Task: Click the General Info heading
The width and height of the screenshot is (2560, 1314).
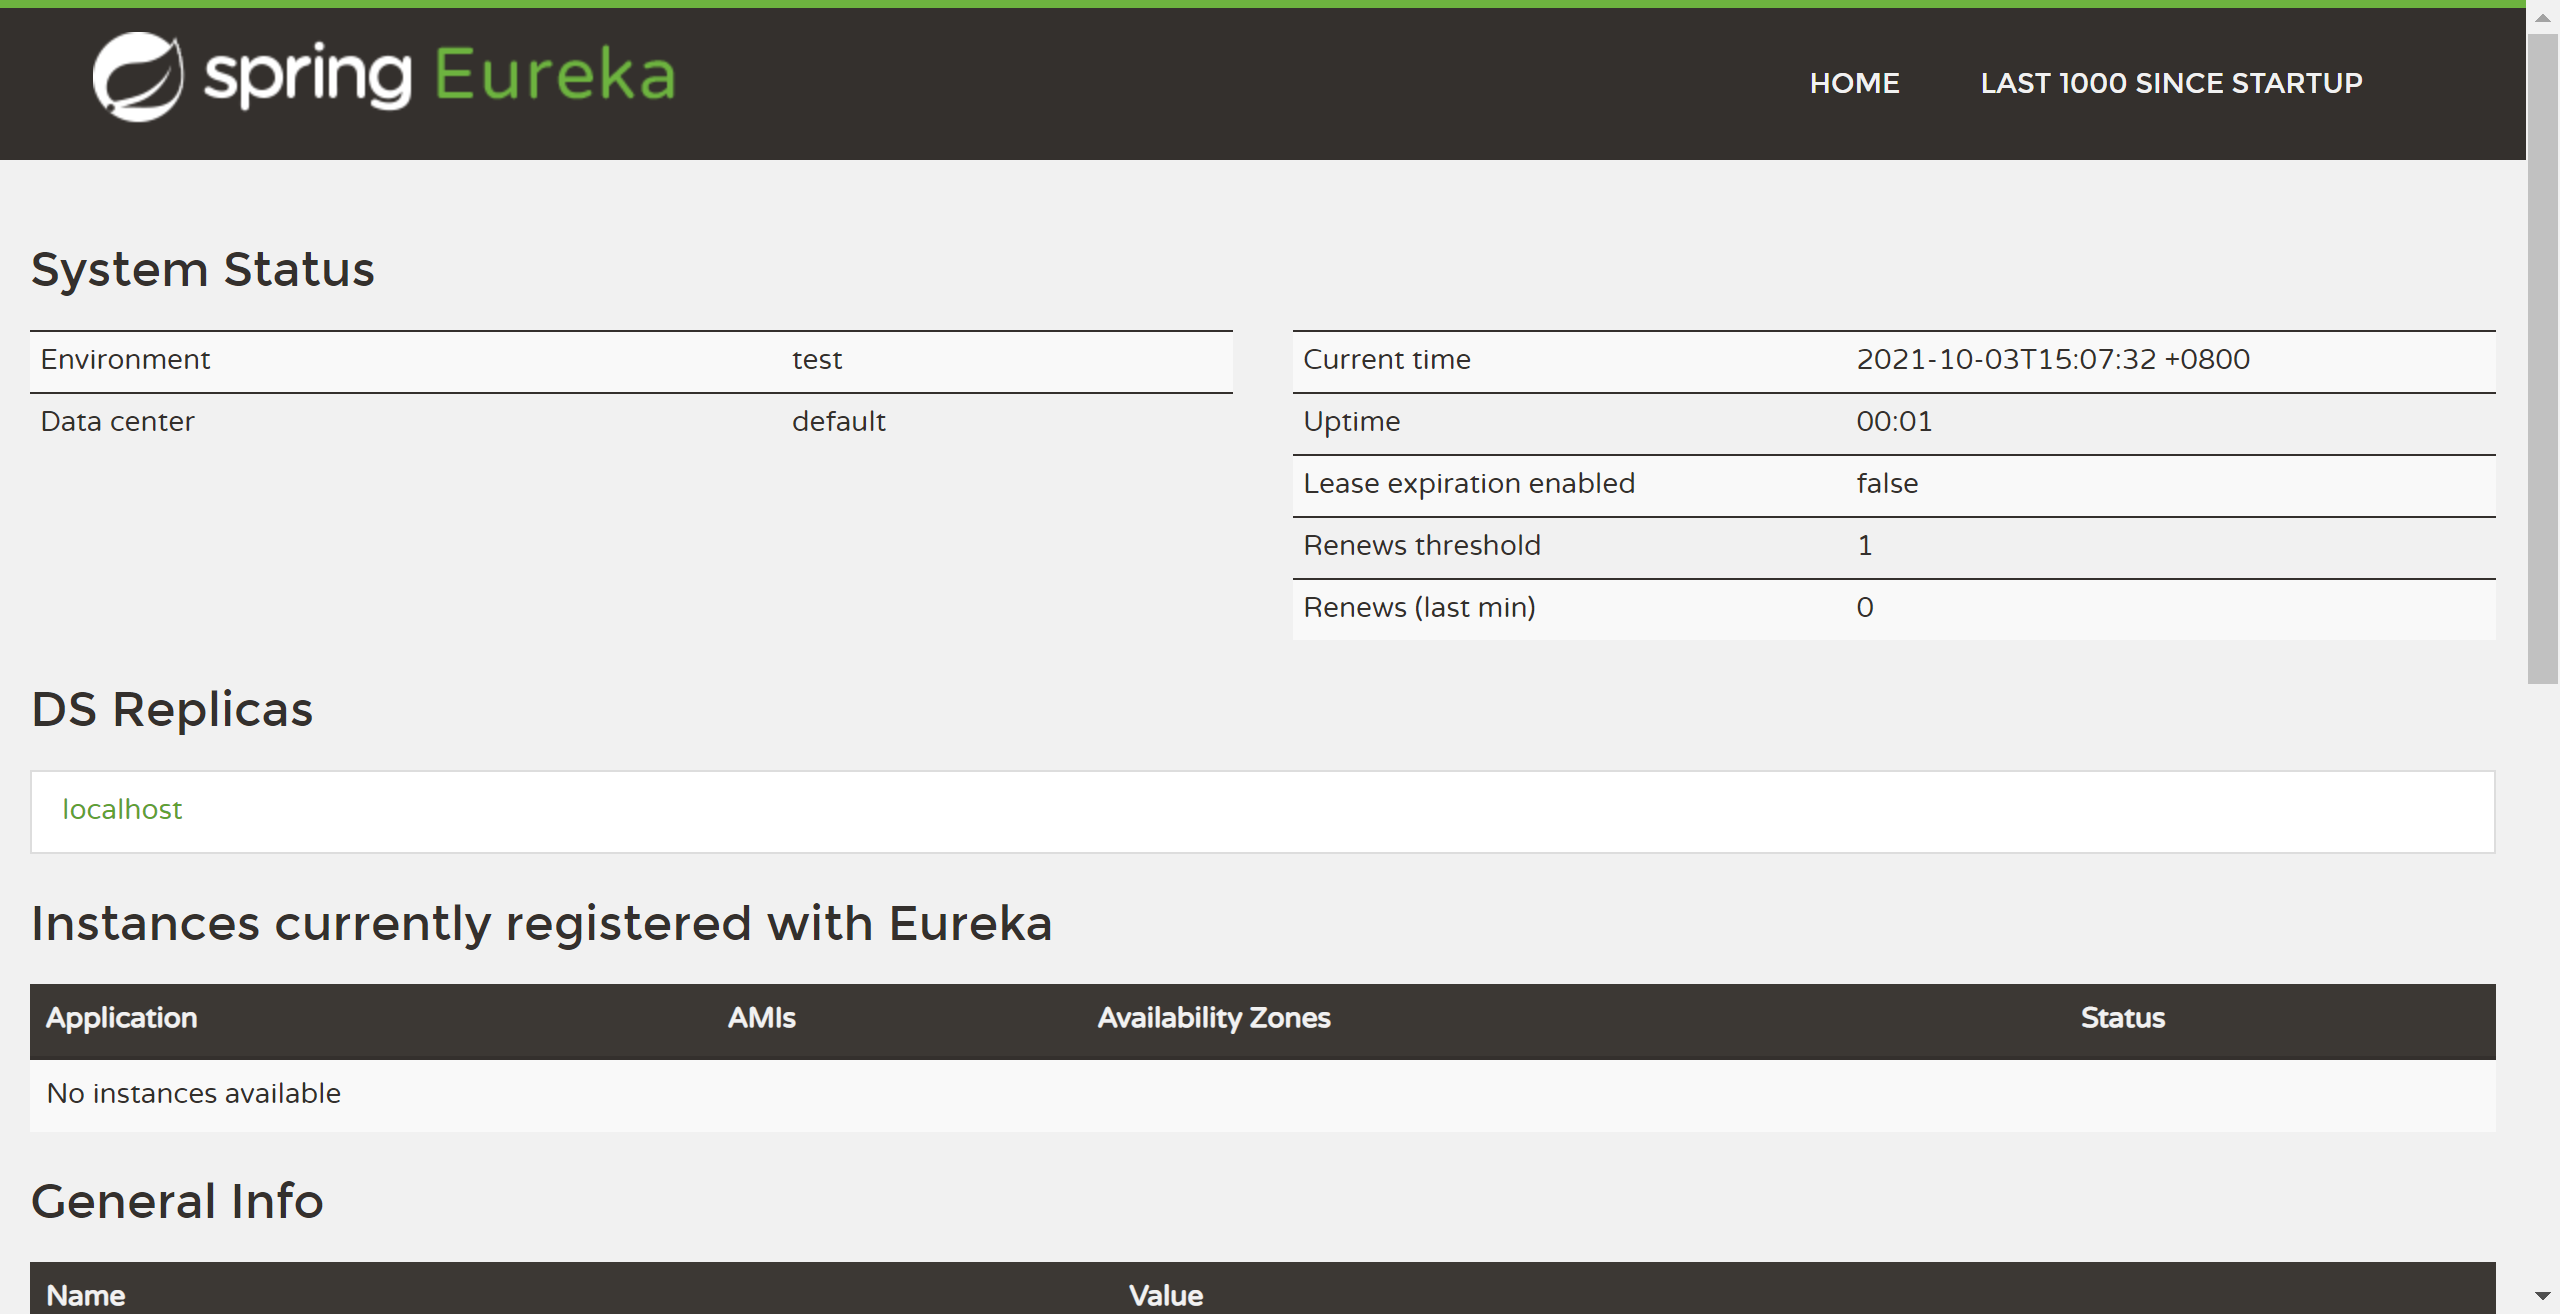Action: (x=178, y=1202)
